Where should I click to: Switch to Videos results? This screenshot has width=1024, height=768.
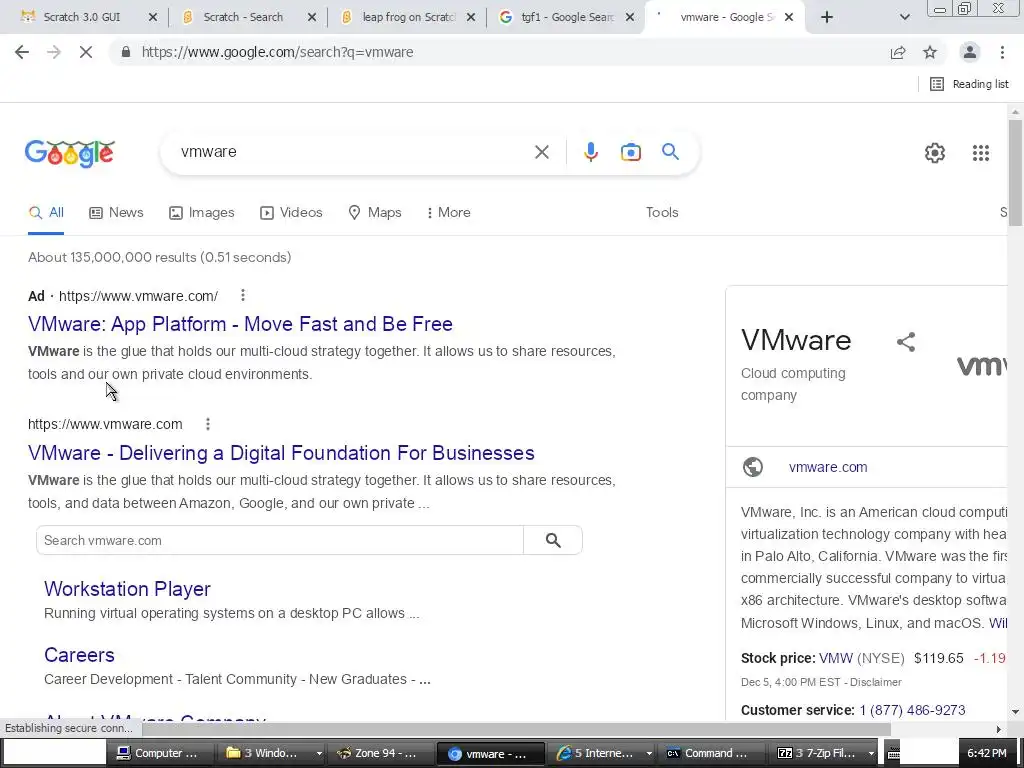click(291, 212)
